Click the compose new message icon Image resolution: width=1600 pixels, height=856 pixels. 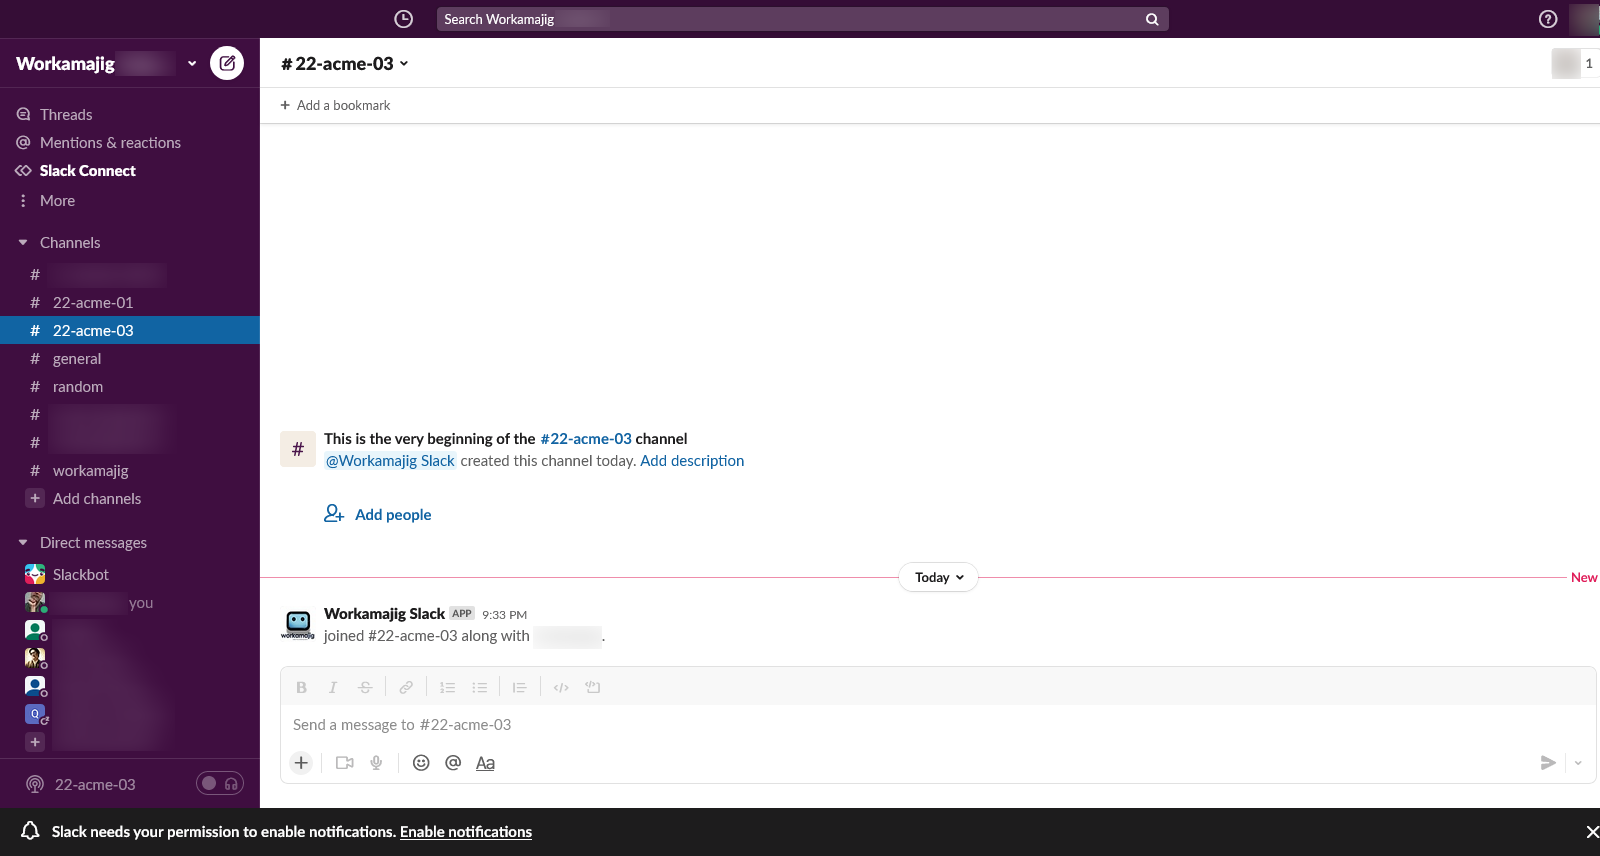[227, 63]
